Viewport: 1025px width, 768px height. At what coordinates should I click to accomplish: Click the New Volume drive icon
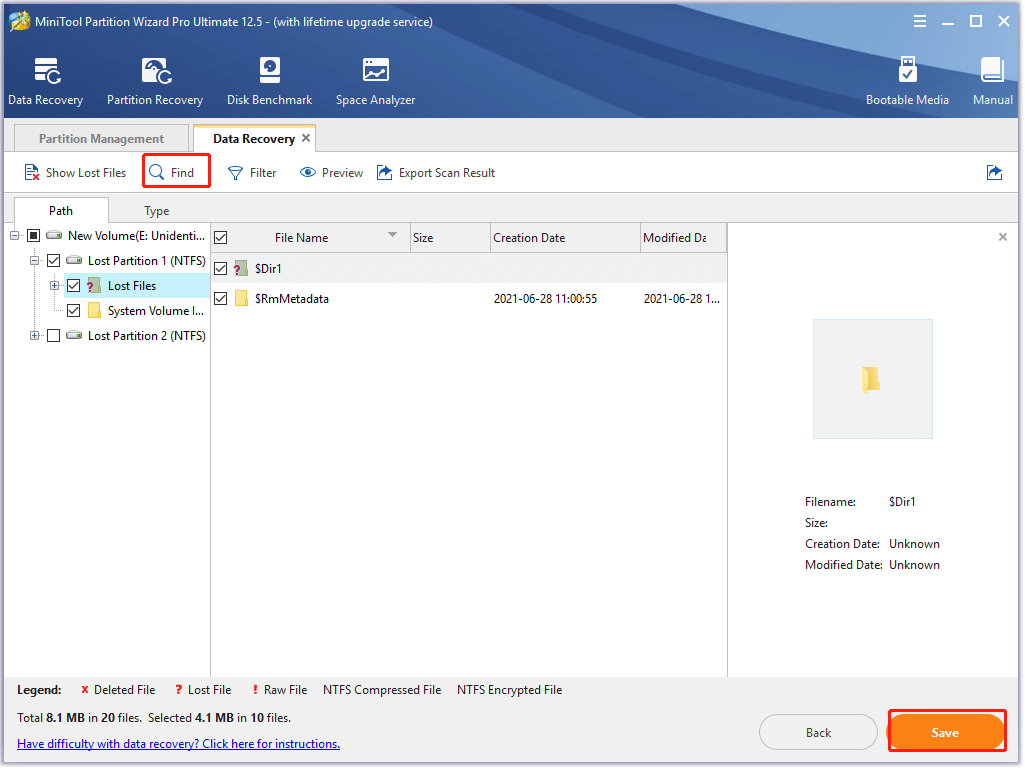tap(54, 235)
